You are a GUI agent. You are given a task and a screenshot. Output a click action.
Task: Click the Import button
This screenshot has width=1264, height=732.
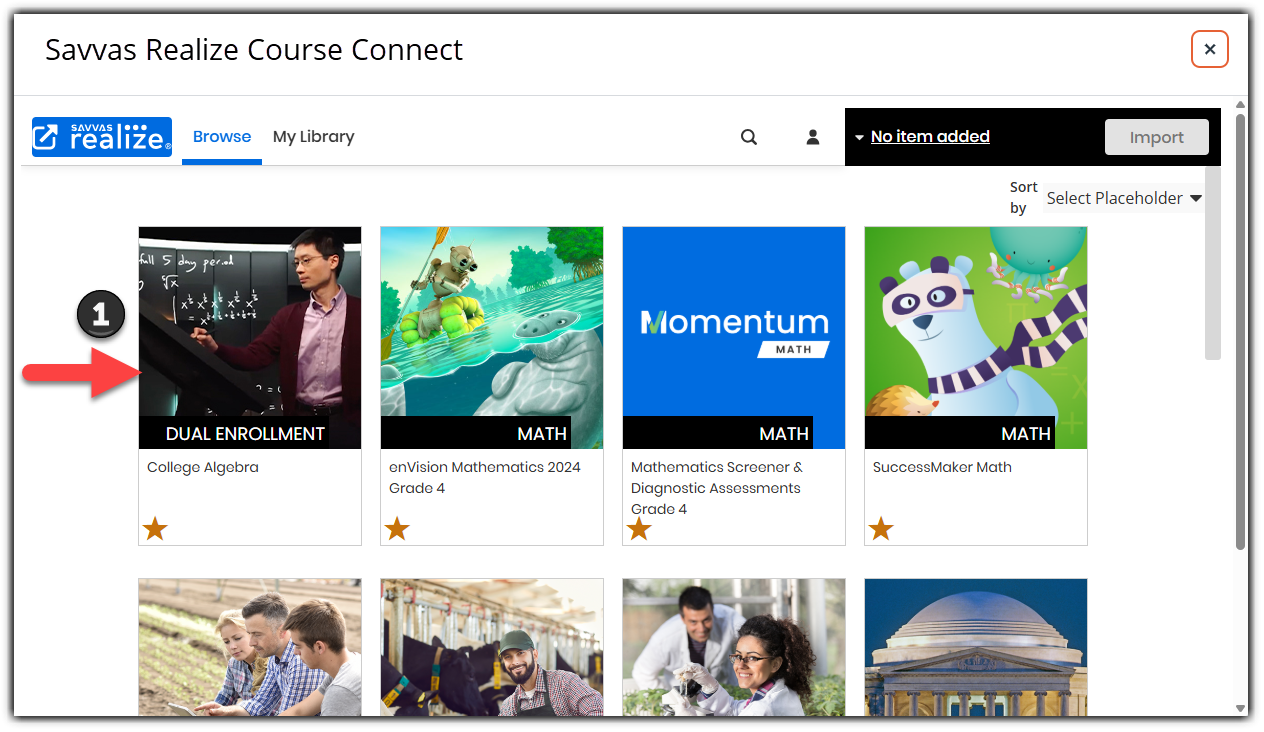(1157, 138)
